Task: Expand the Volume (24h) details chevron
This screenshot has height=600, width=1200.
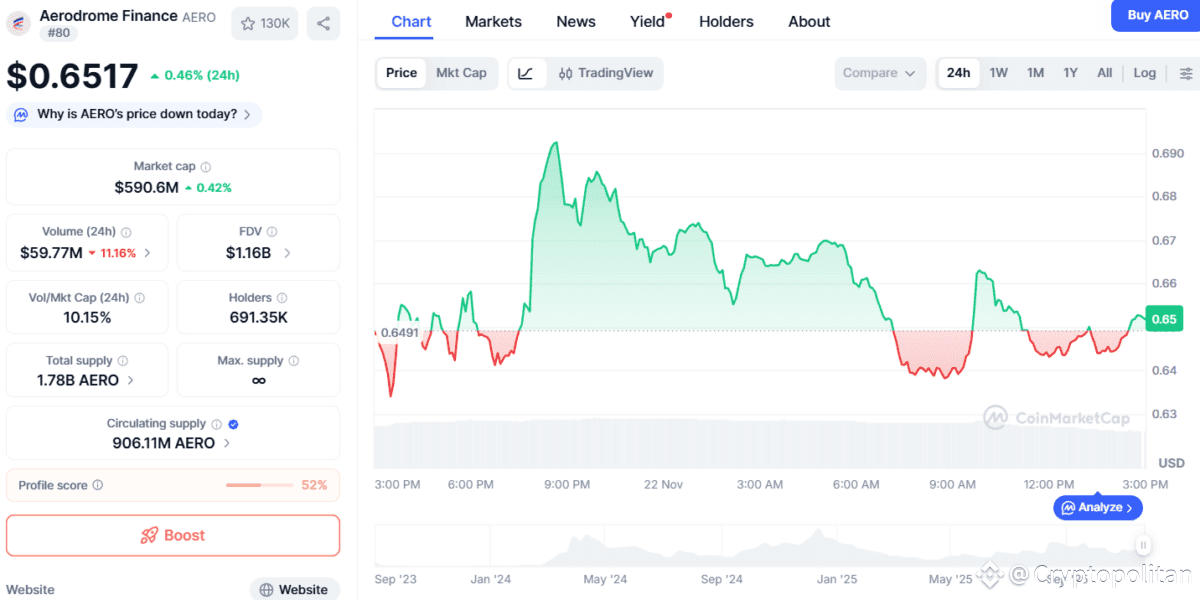Action: (148, 253)
